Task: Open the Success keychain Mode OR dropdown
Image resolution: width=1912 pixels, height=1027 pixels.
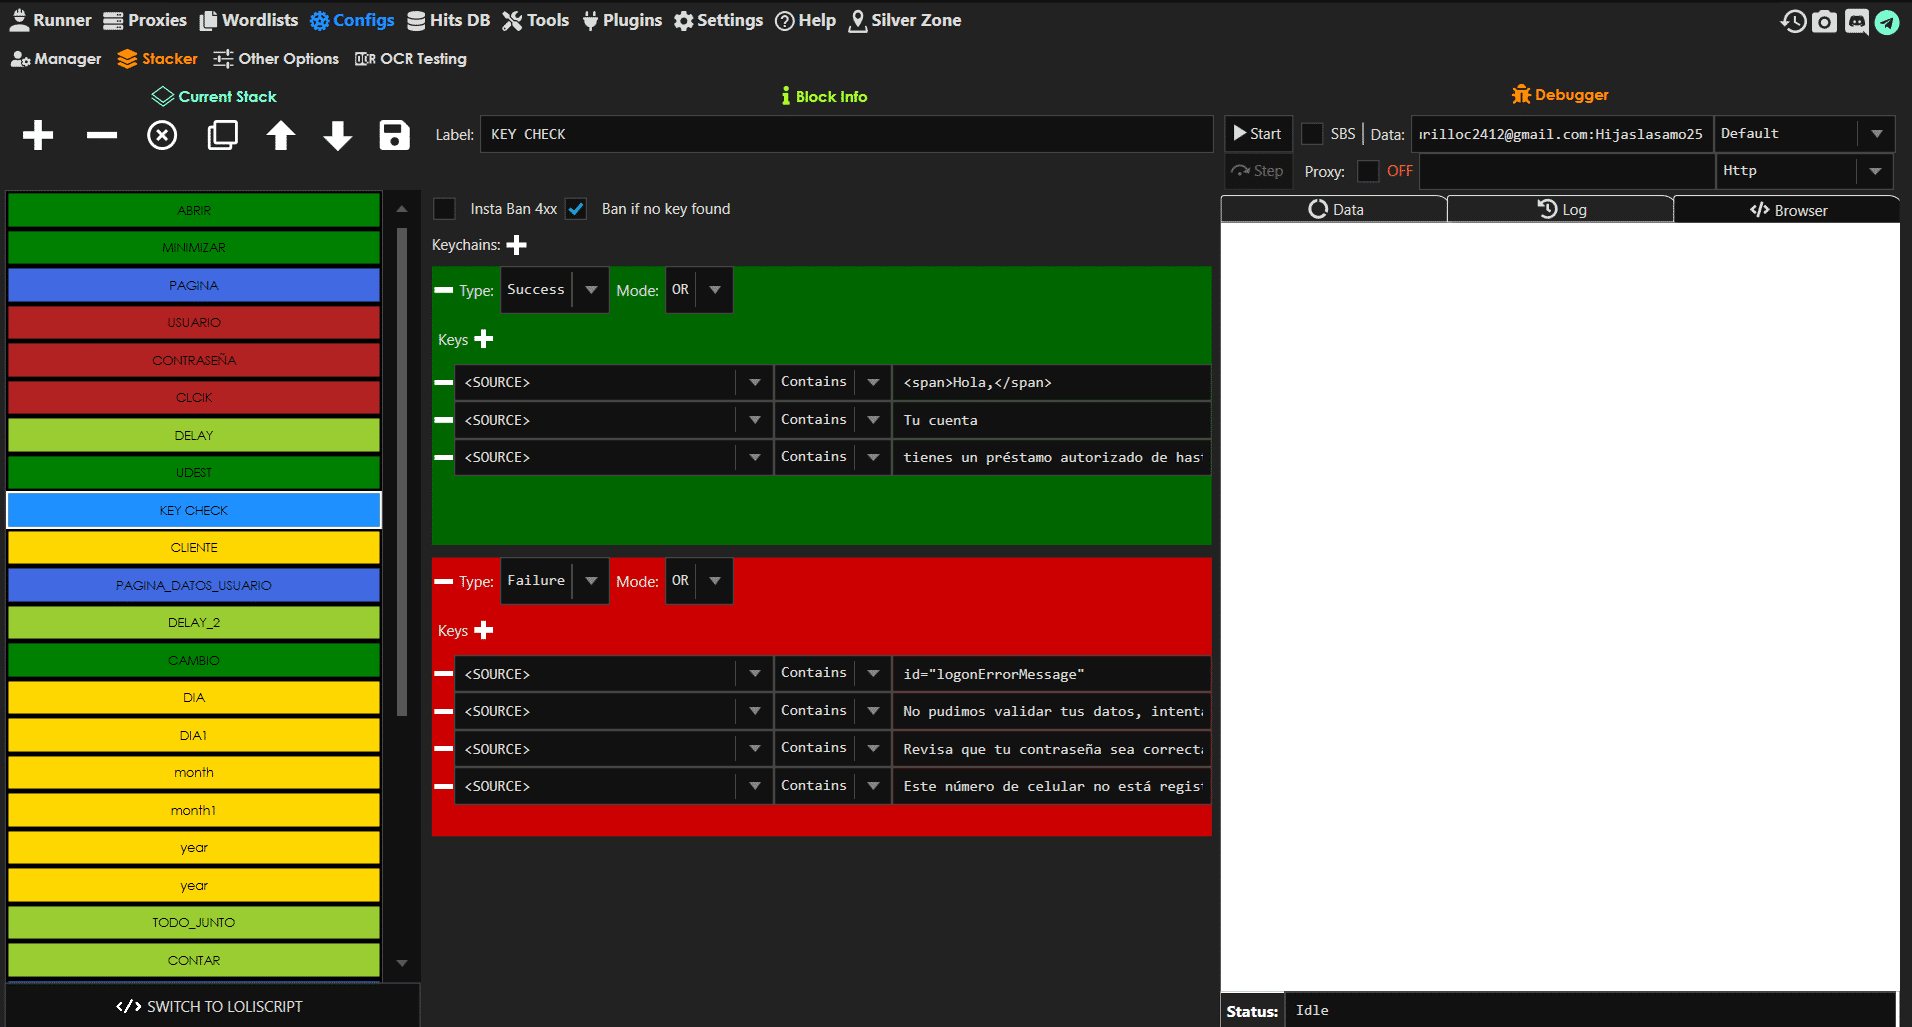Action: click(x=699, y=290)
